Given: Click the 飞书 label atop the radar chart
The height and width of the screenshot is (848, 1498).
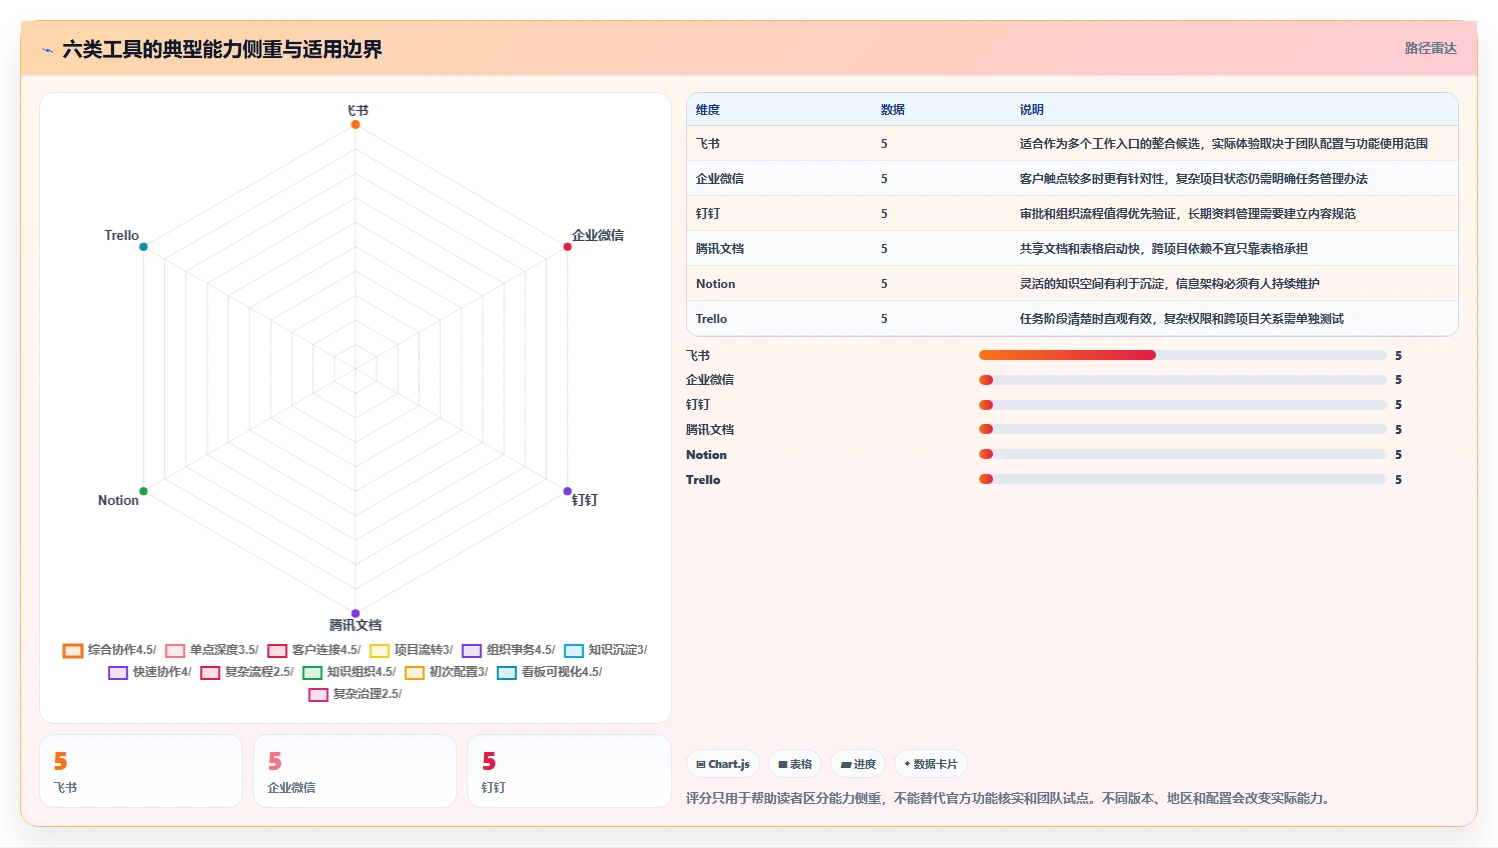Looking at the screenshot, I should click(x=357, y=110).
